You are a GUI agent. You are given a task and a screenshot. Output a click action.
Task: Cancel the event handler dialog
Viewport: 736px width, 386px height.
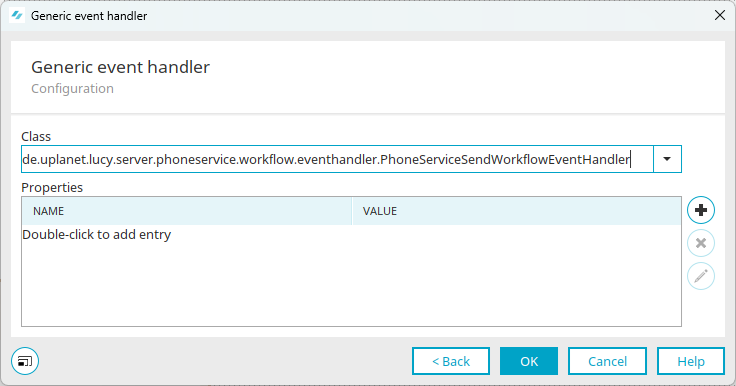pyautogui.click(x=607, y=361)
